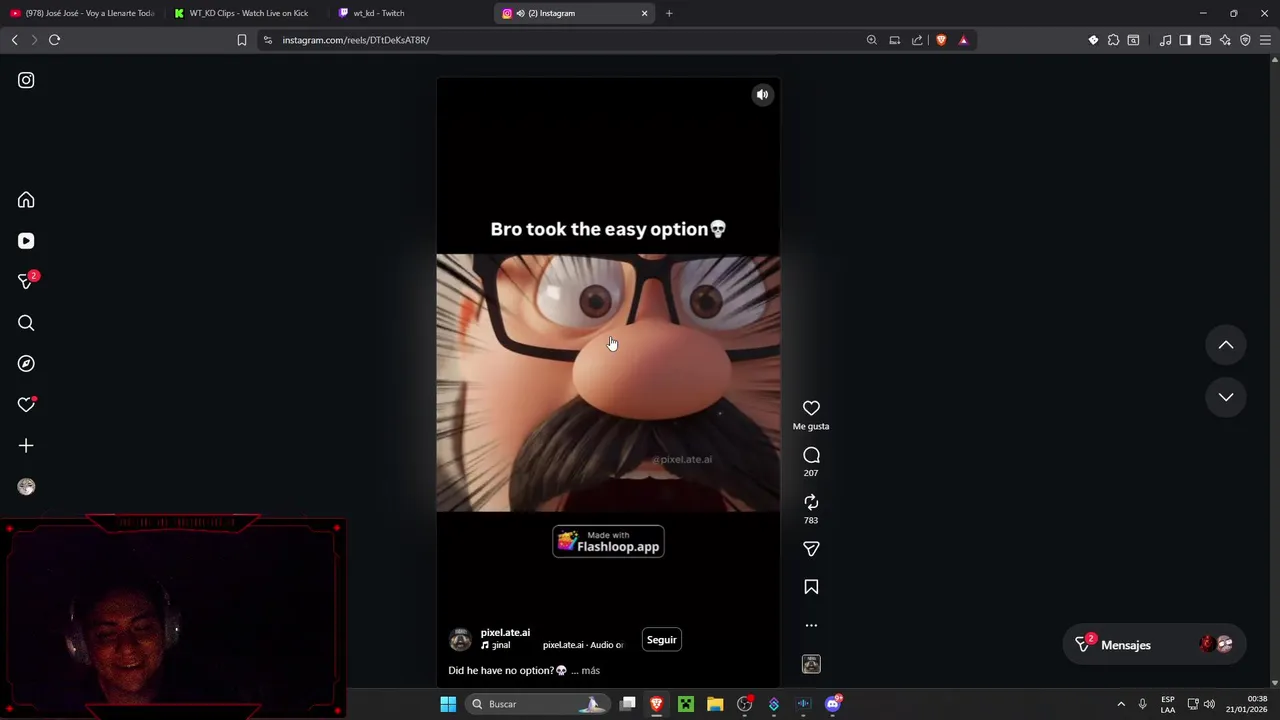Open media control music note icon

click(x=1165, y=40)
